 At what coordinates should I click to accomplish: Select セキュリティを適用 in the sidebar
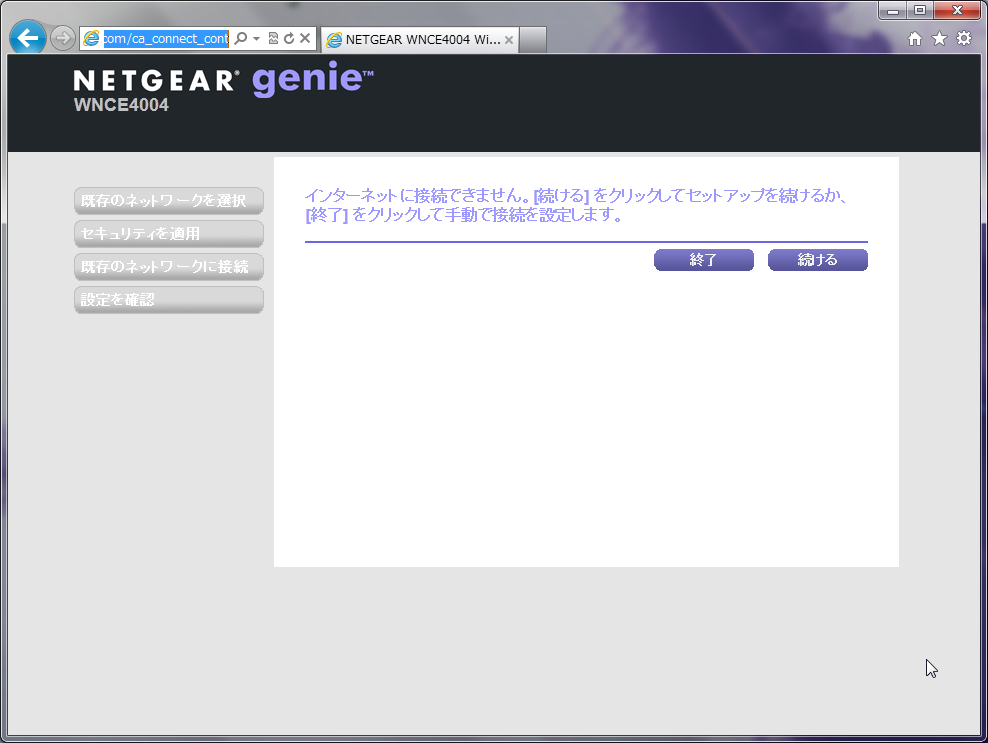click(168, 234)
